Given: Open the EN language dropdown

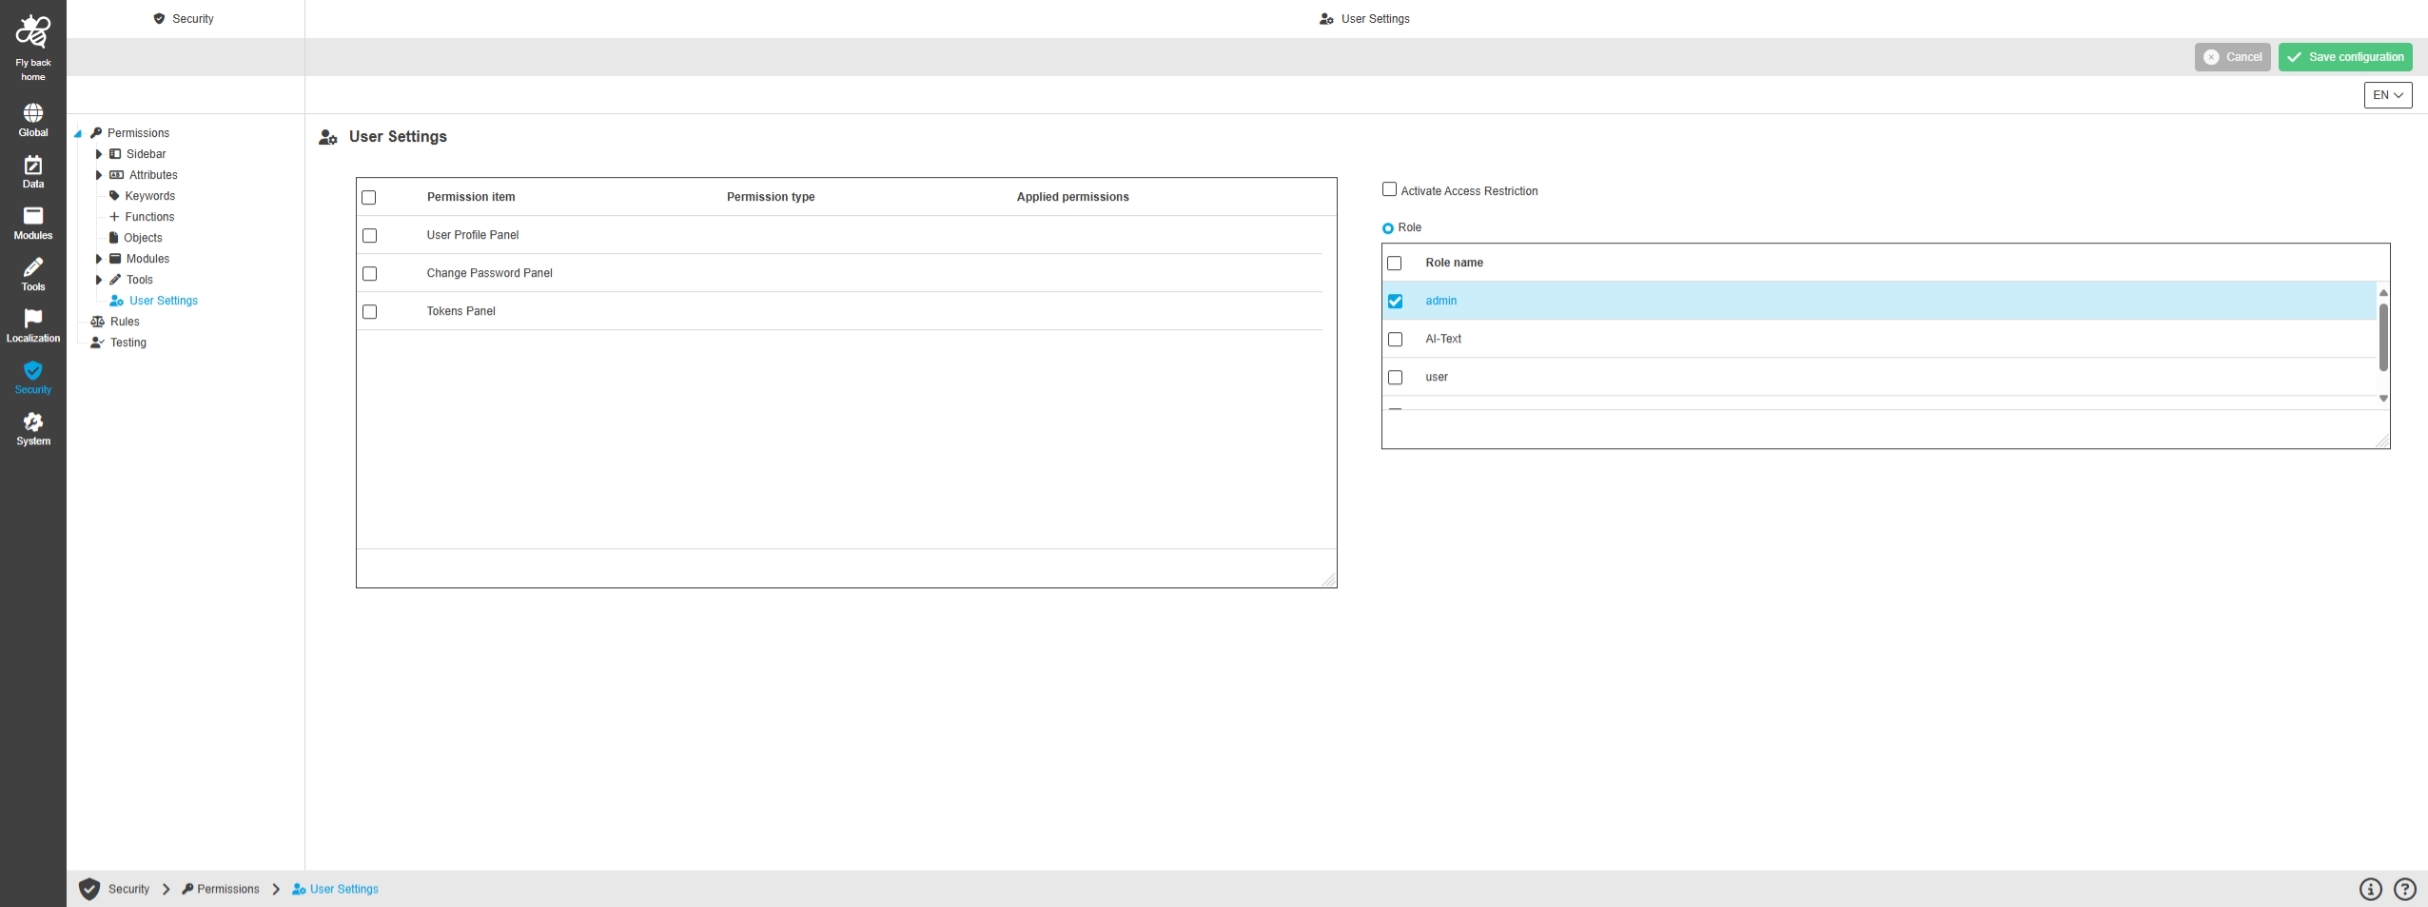Looking at the screenshot, I should (2387, 95).
